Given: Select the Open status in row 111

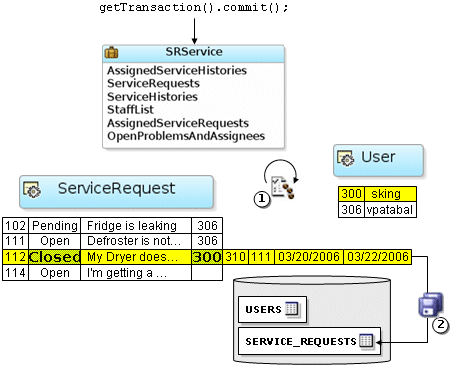Looking at the screenshot, I should [x=55, y=241].
